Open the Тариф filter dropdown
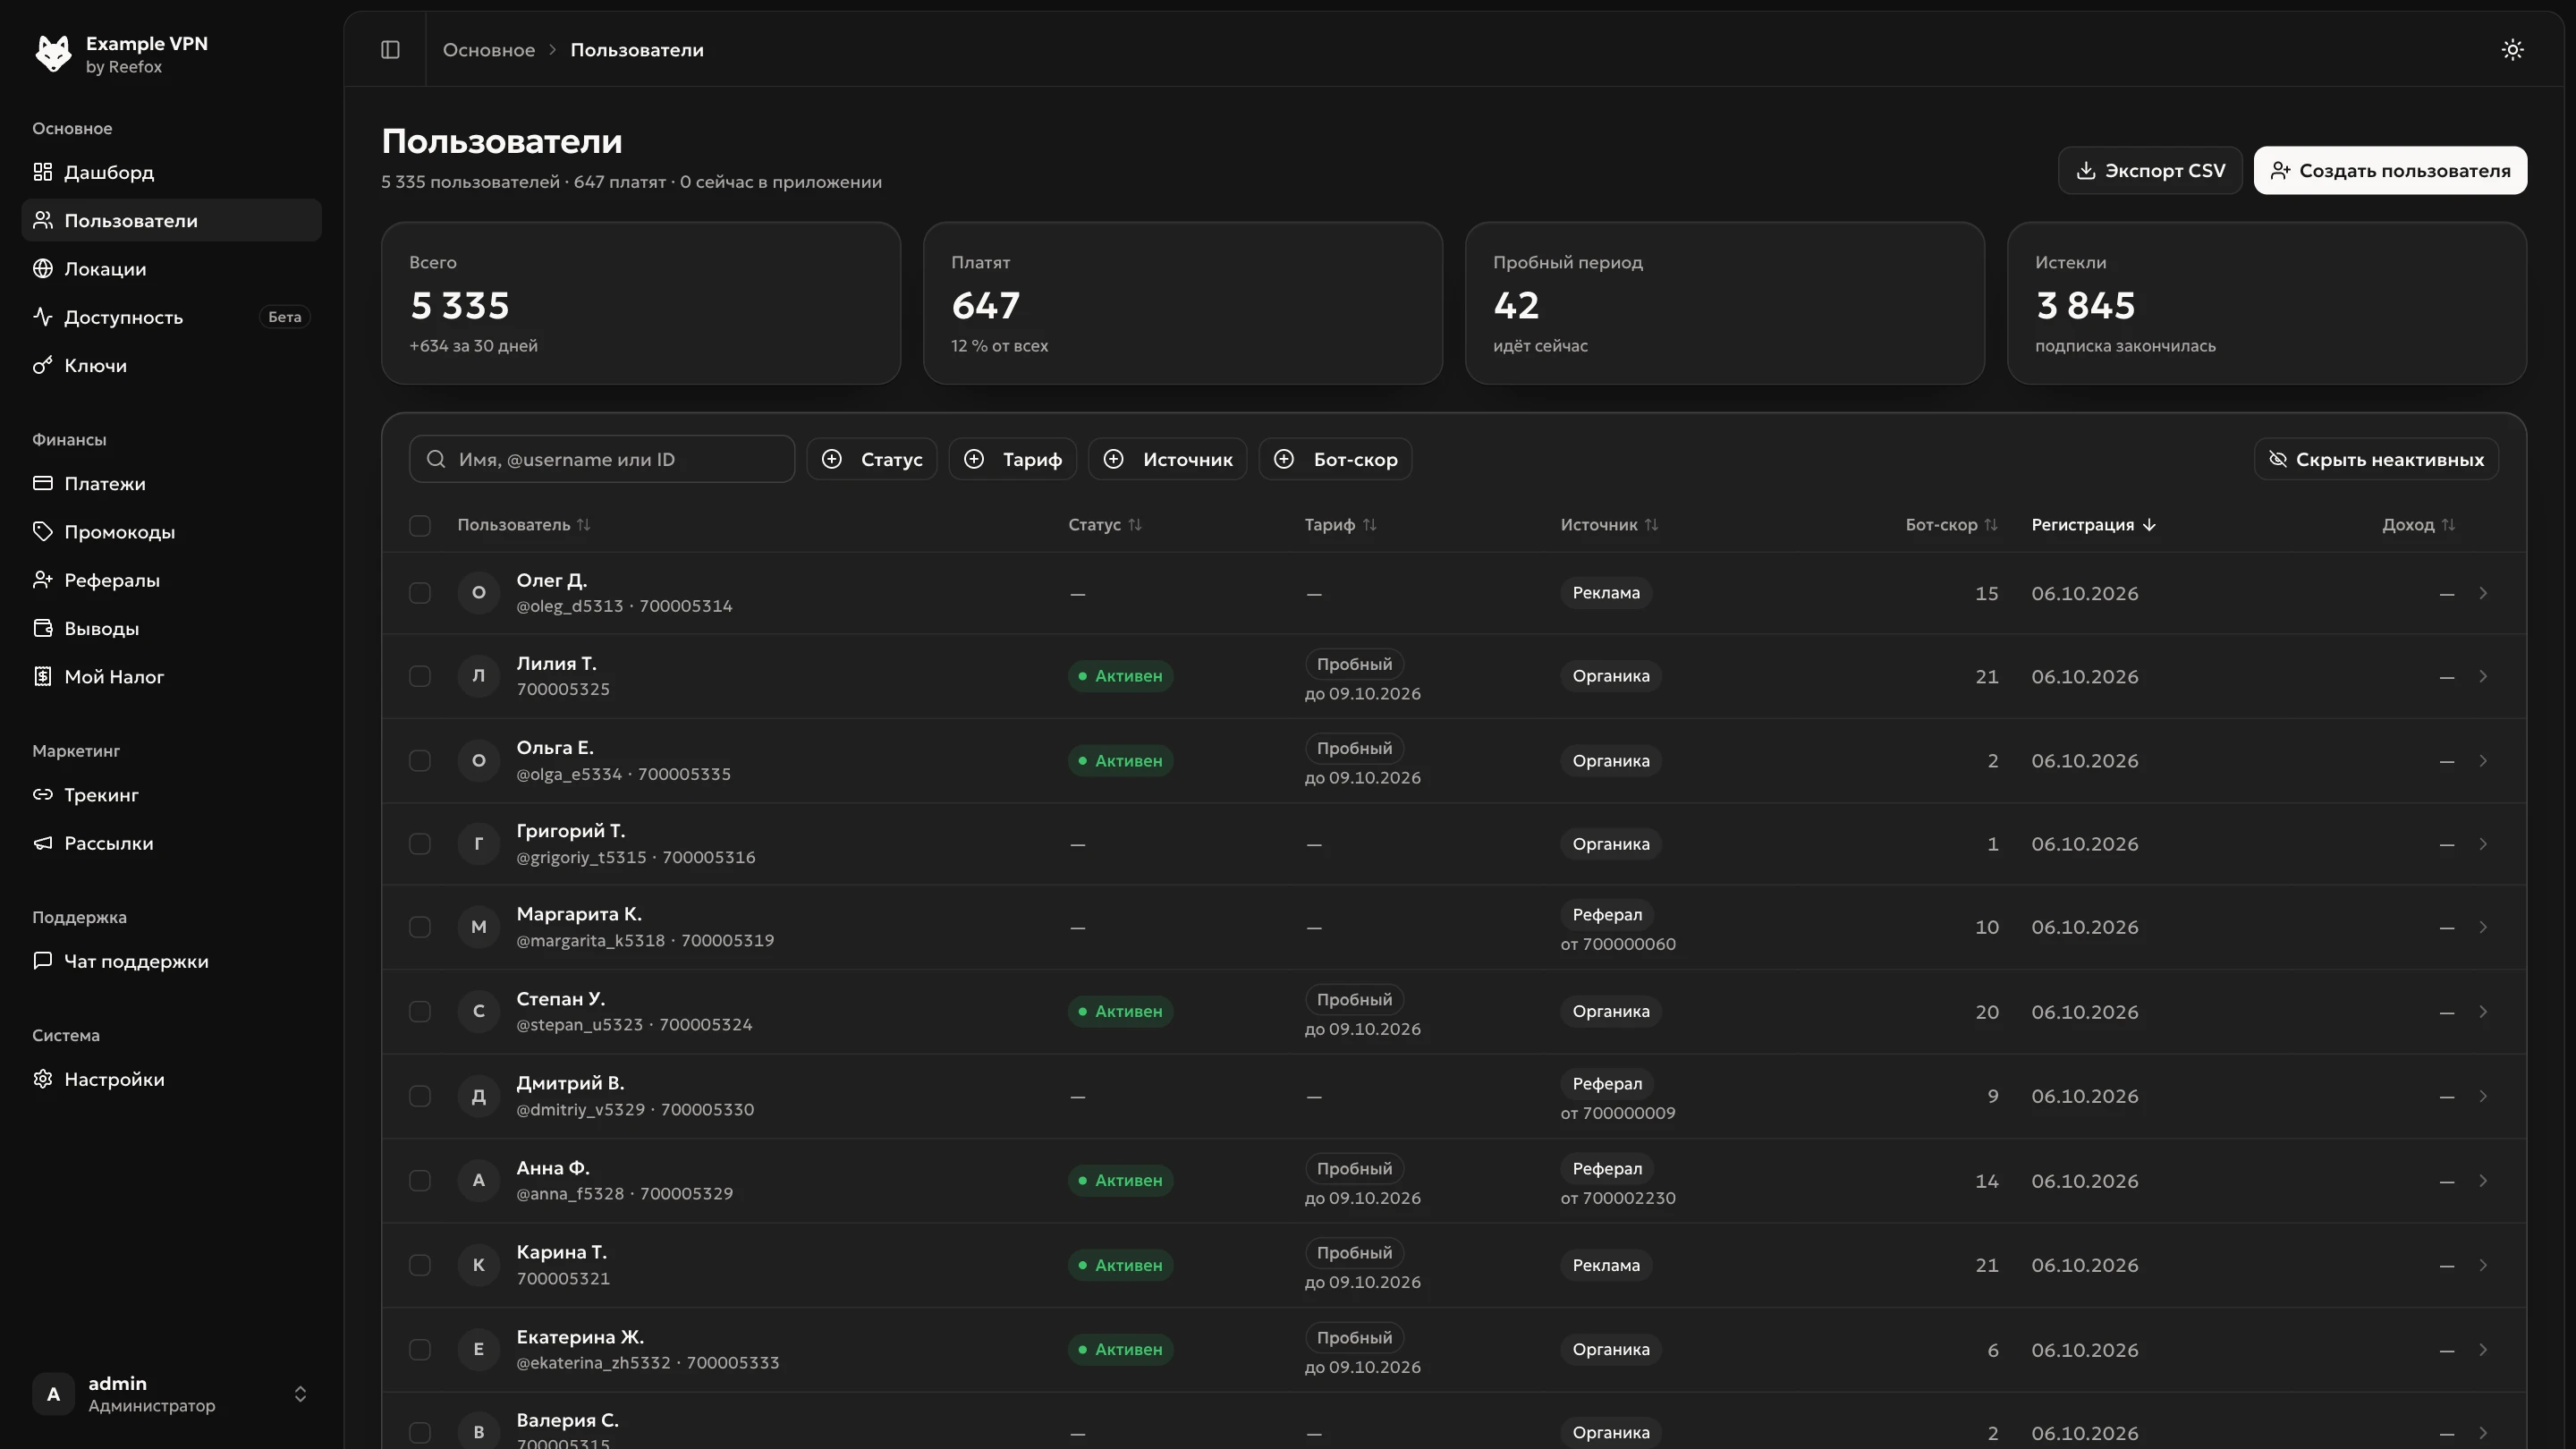The width and height of the screenshot is (2576, 1449). (1012, 459)
